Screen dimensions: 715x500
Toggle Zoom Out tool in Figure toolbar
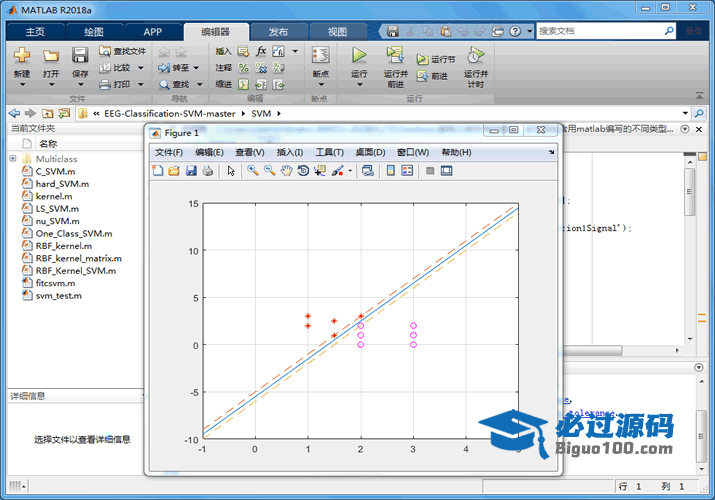click(x=269, y=171)
